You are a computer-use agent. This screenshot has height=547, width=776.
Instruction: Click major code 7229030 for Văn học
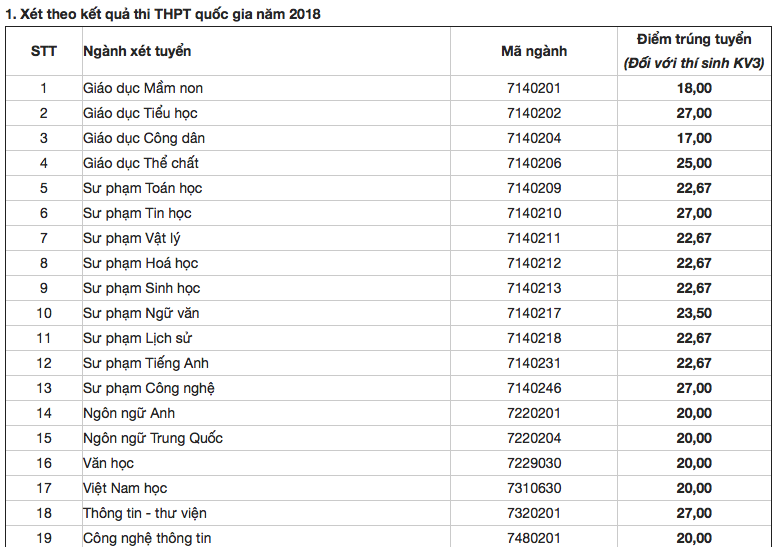(x=534, y=463)
